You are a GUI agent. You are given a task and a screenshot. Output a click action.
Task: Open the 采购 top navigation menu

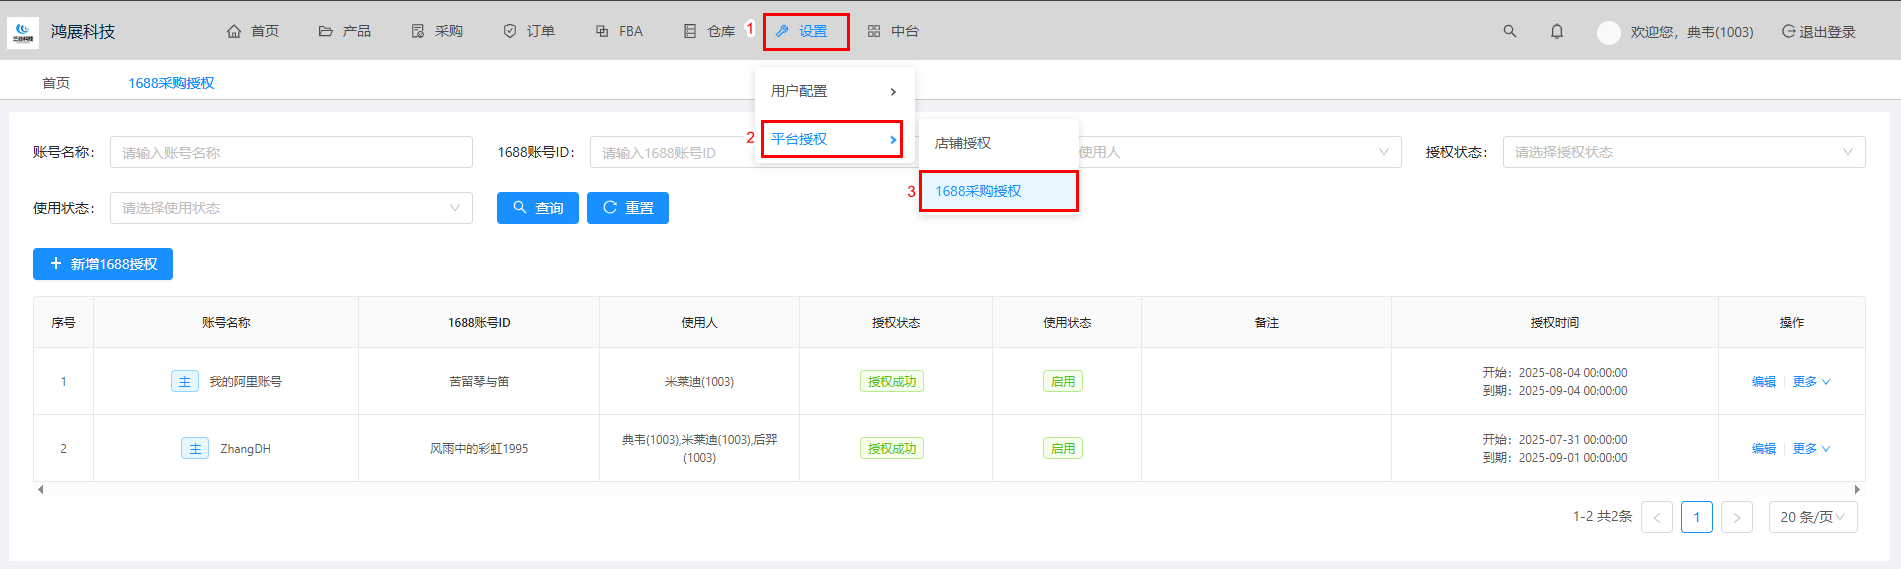(438, 31)
